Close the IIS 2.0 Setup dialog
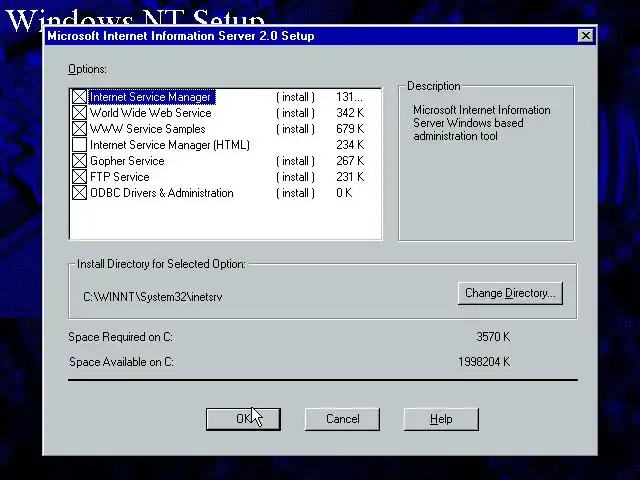 [586, 36]
